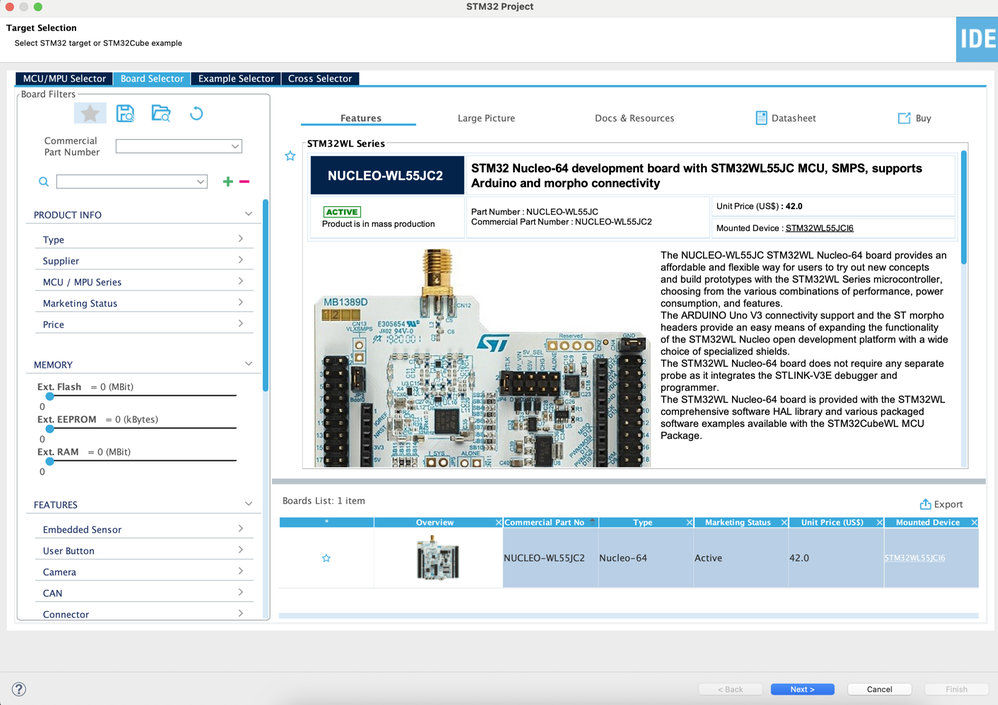The height and width of the screenshot is (705, 998).
Task: Expand the CAN filter
Action: pyautogui.click(x=241, y=592)
